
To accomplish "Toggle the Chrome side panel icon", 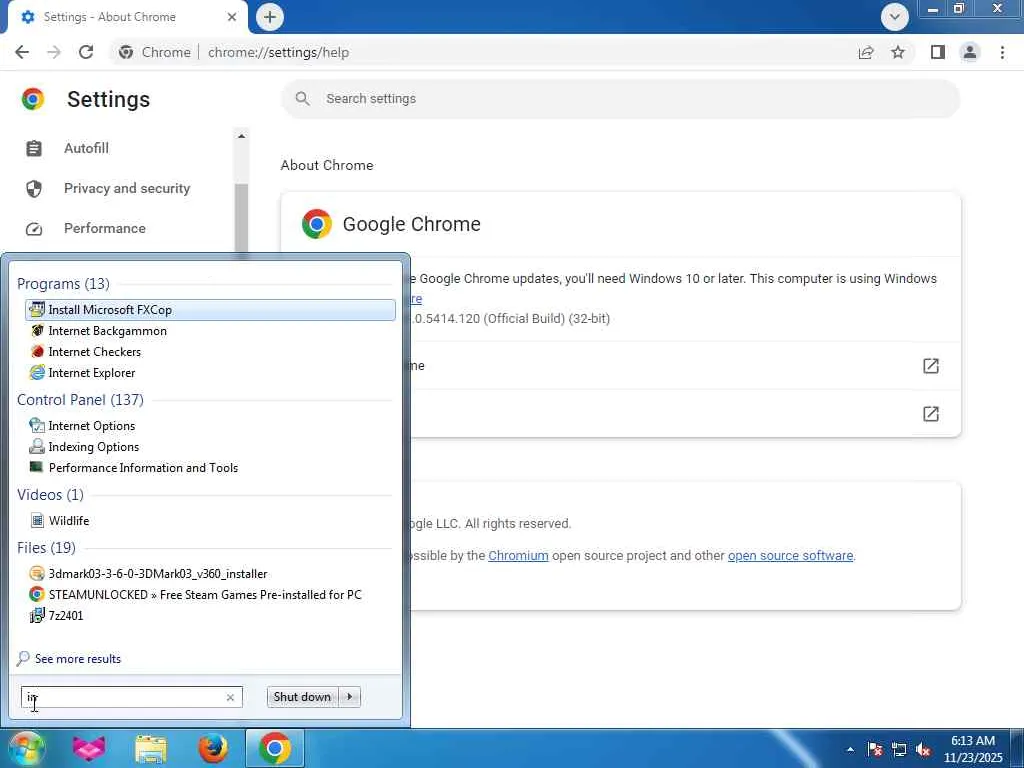I will (x=938, y=52).
